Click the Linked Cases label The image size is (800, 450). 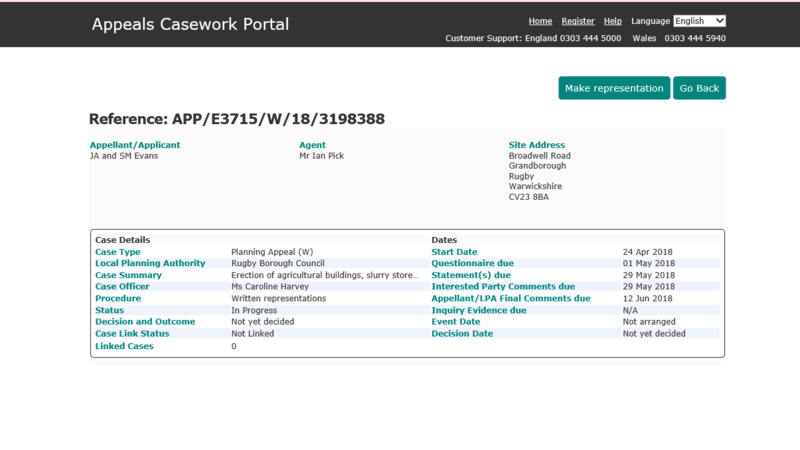pos(125,346)
